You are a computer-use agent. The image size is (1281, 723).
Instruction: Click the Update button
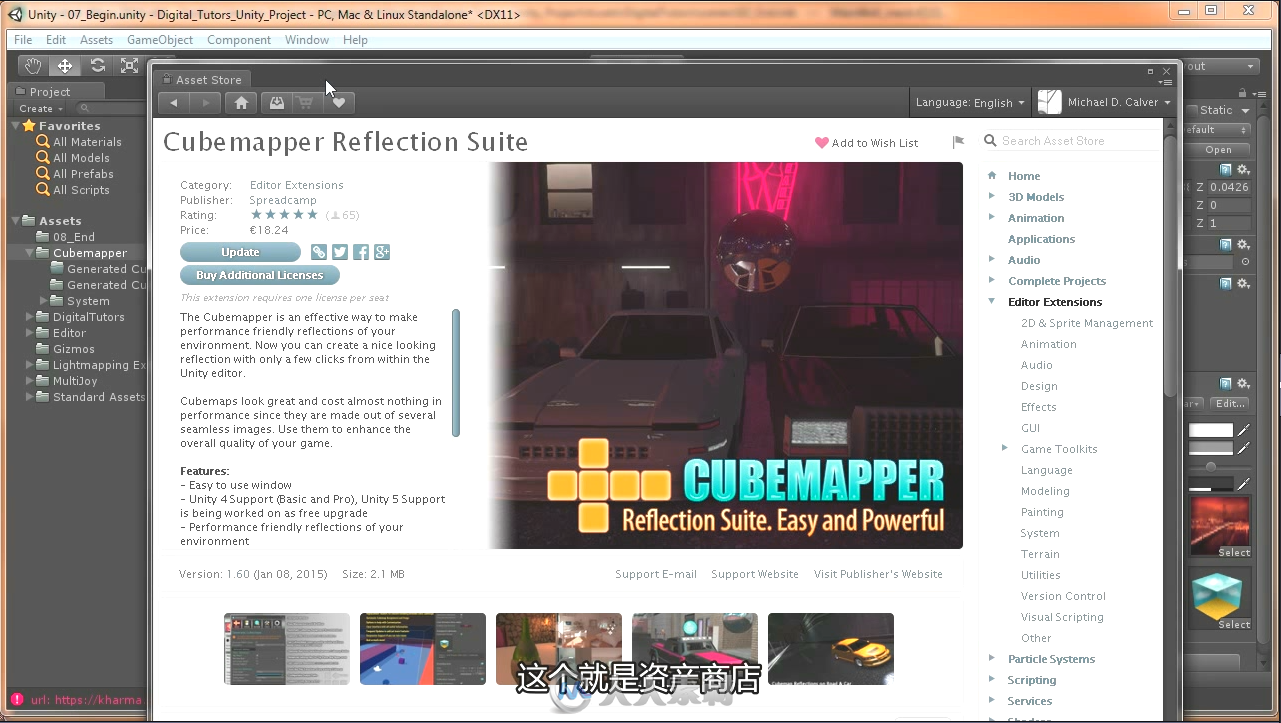coord(240,252)
